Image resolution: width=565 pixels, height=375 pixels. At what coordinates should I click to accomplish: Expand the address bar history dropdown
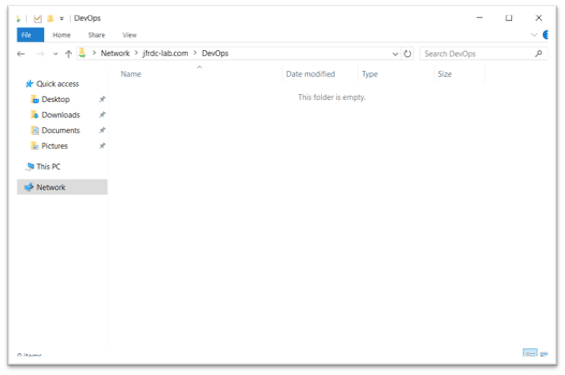(x=395, y=54)
